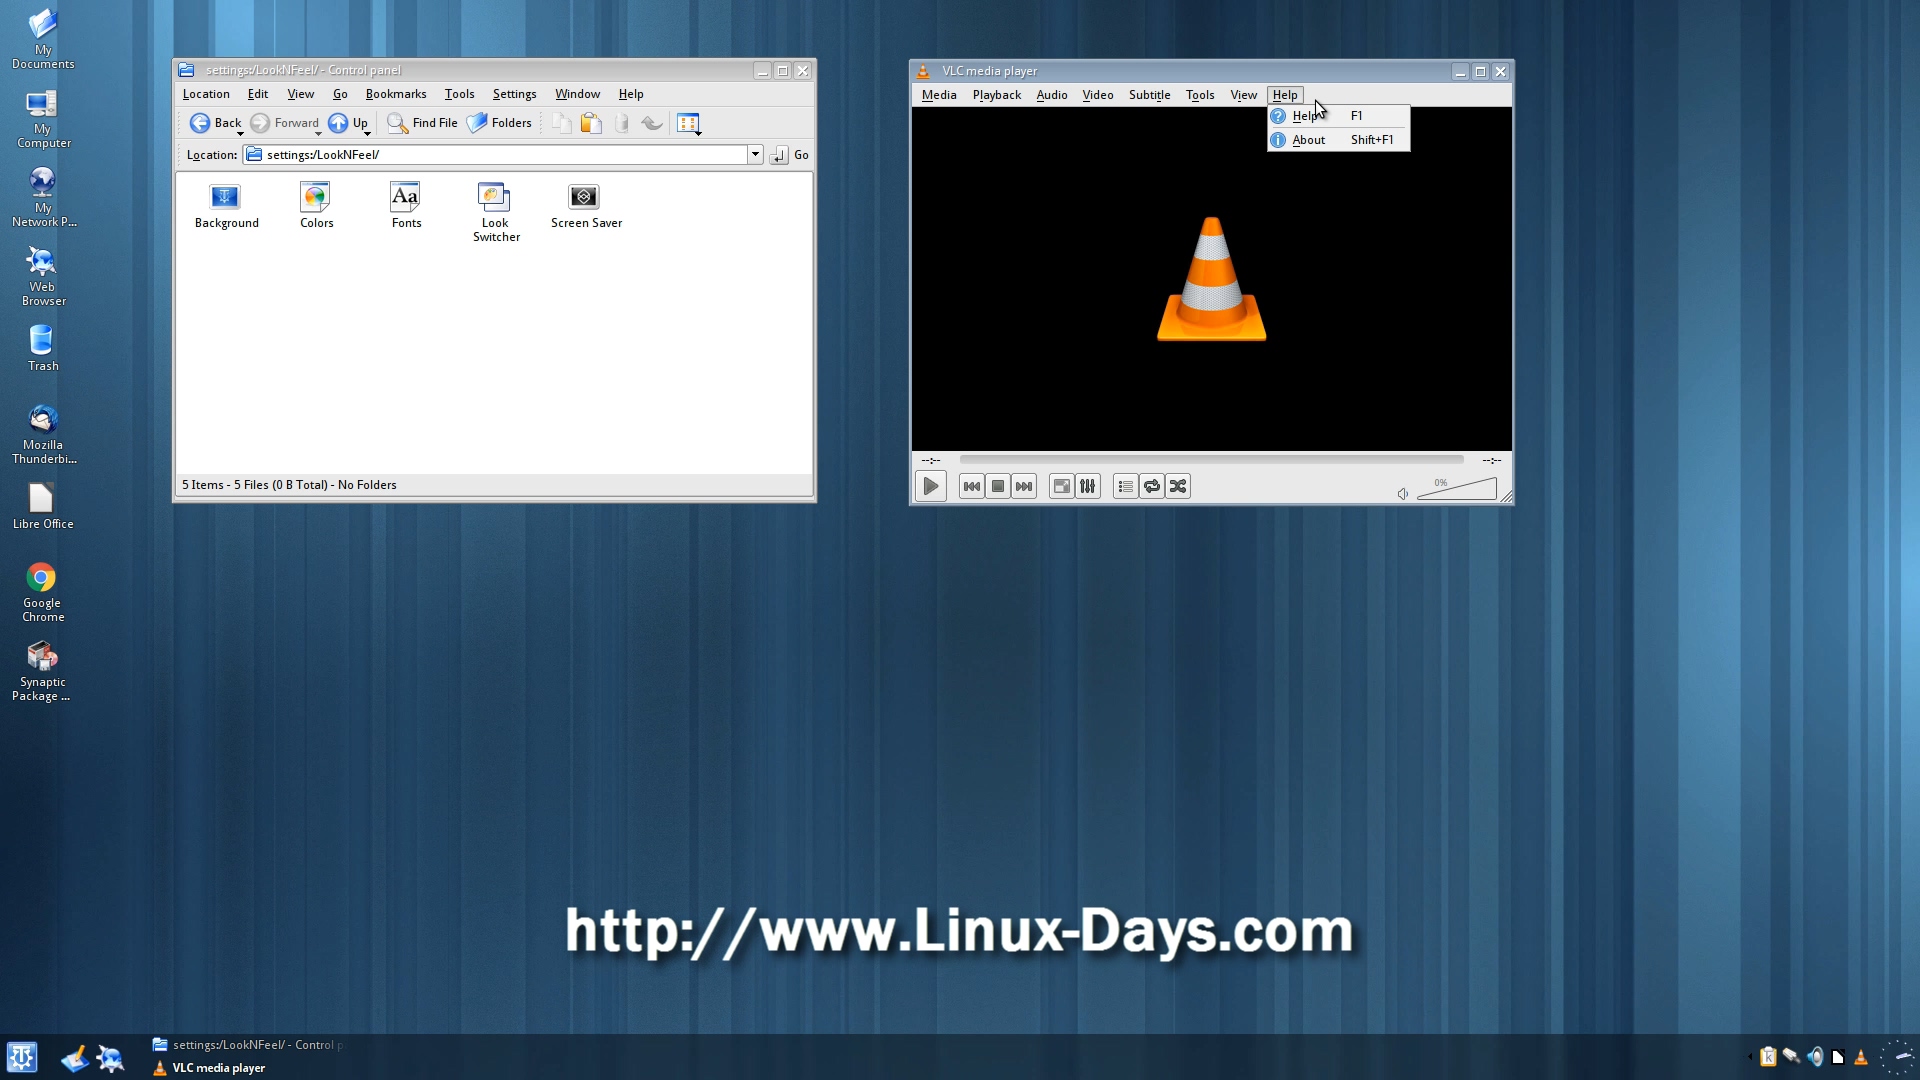Toggle shuffle/random playback in VLC

click(1178, 487)
